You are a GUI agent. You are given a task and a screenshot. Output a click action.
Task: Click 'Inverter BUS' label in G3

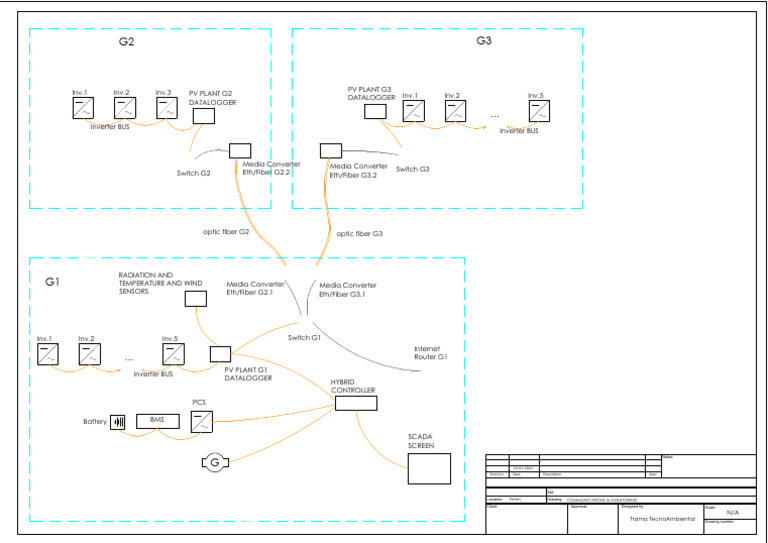click(x=519, y=131)
